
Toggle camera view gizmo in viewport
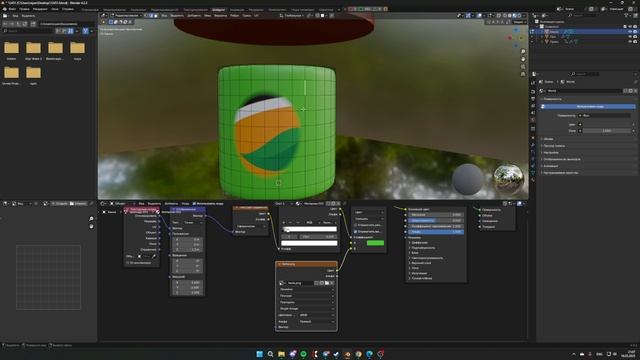[523, 67]
